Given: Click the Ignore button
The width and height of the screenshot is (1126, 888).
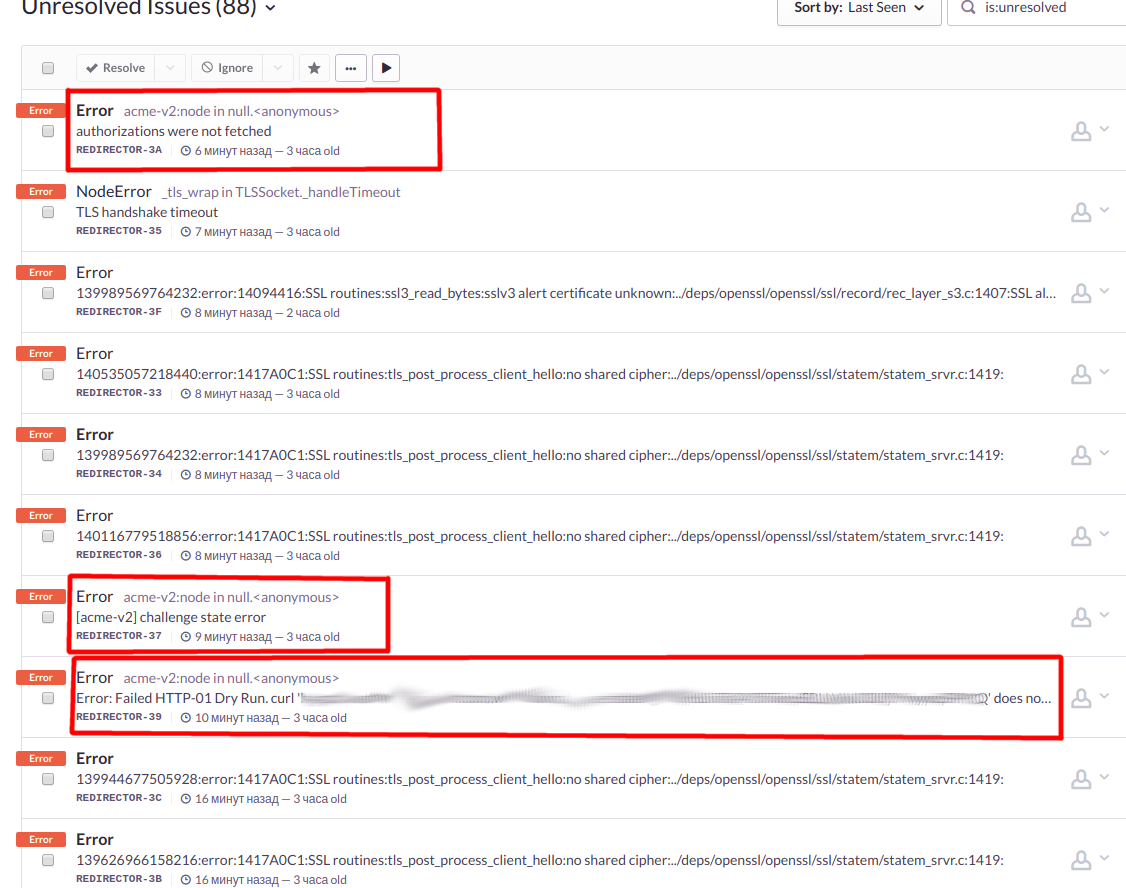Looking at the screenshot, I should coord(227,68).
